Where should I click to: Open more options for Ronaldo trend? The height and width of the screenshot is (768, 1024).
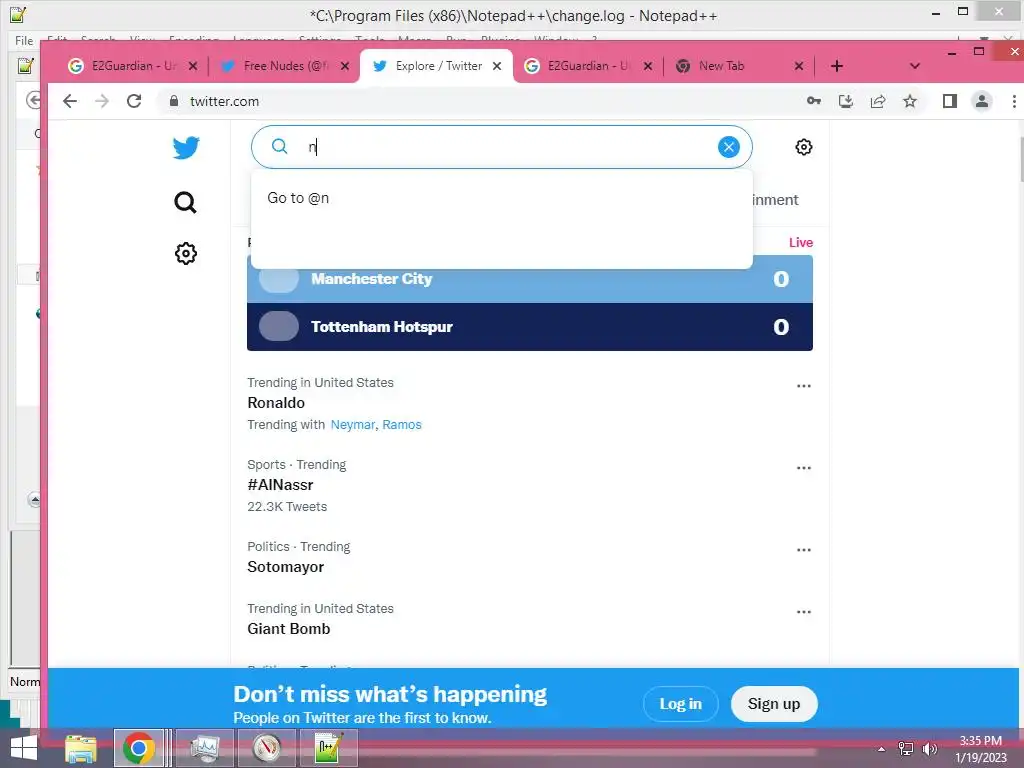click(803, 386)
